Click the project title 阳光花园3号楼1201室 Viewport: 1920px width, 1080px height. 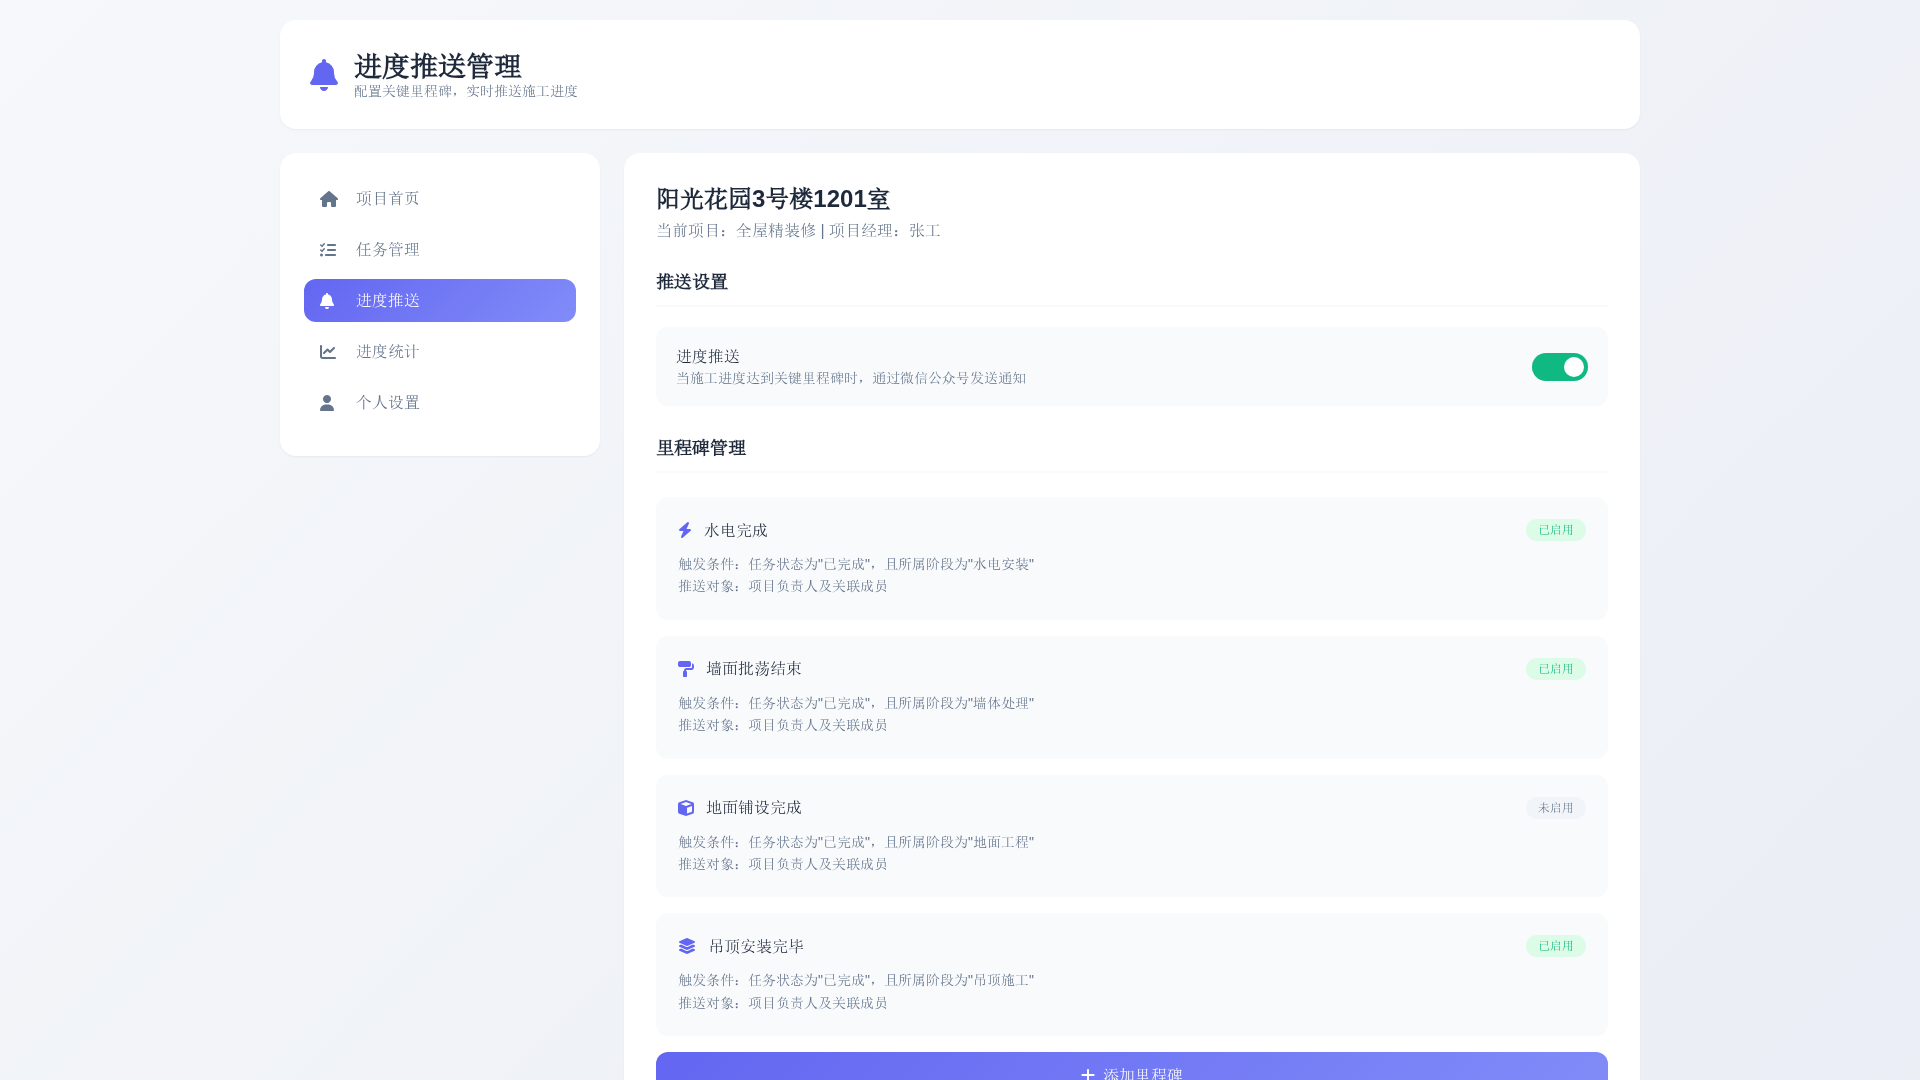coord(770,199)
